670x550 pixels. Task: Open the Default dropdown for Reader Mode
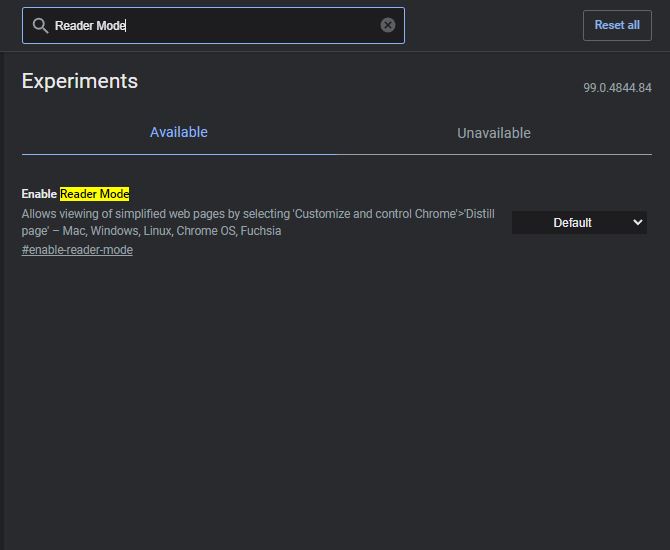click(x=579, y=223)
